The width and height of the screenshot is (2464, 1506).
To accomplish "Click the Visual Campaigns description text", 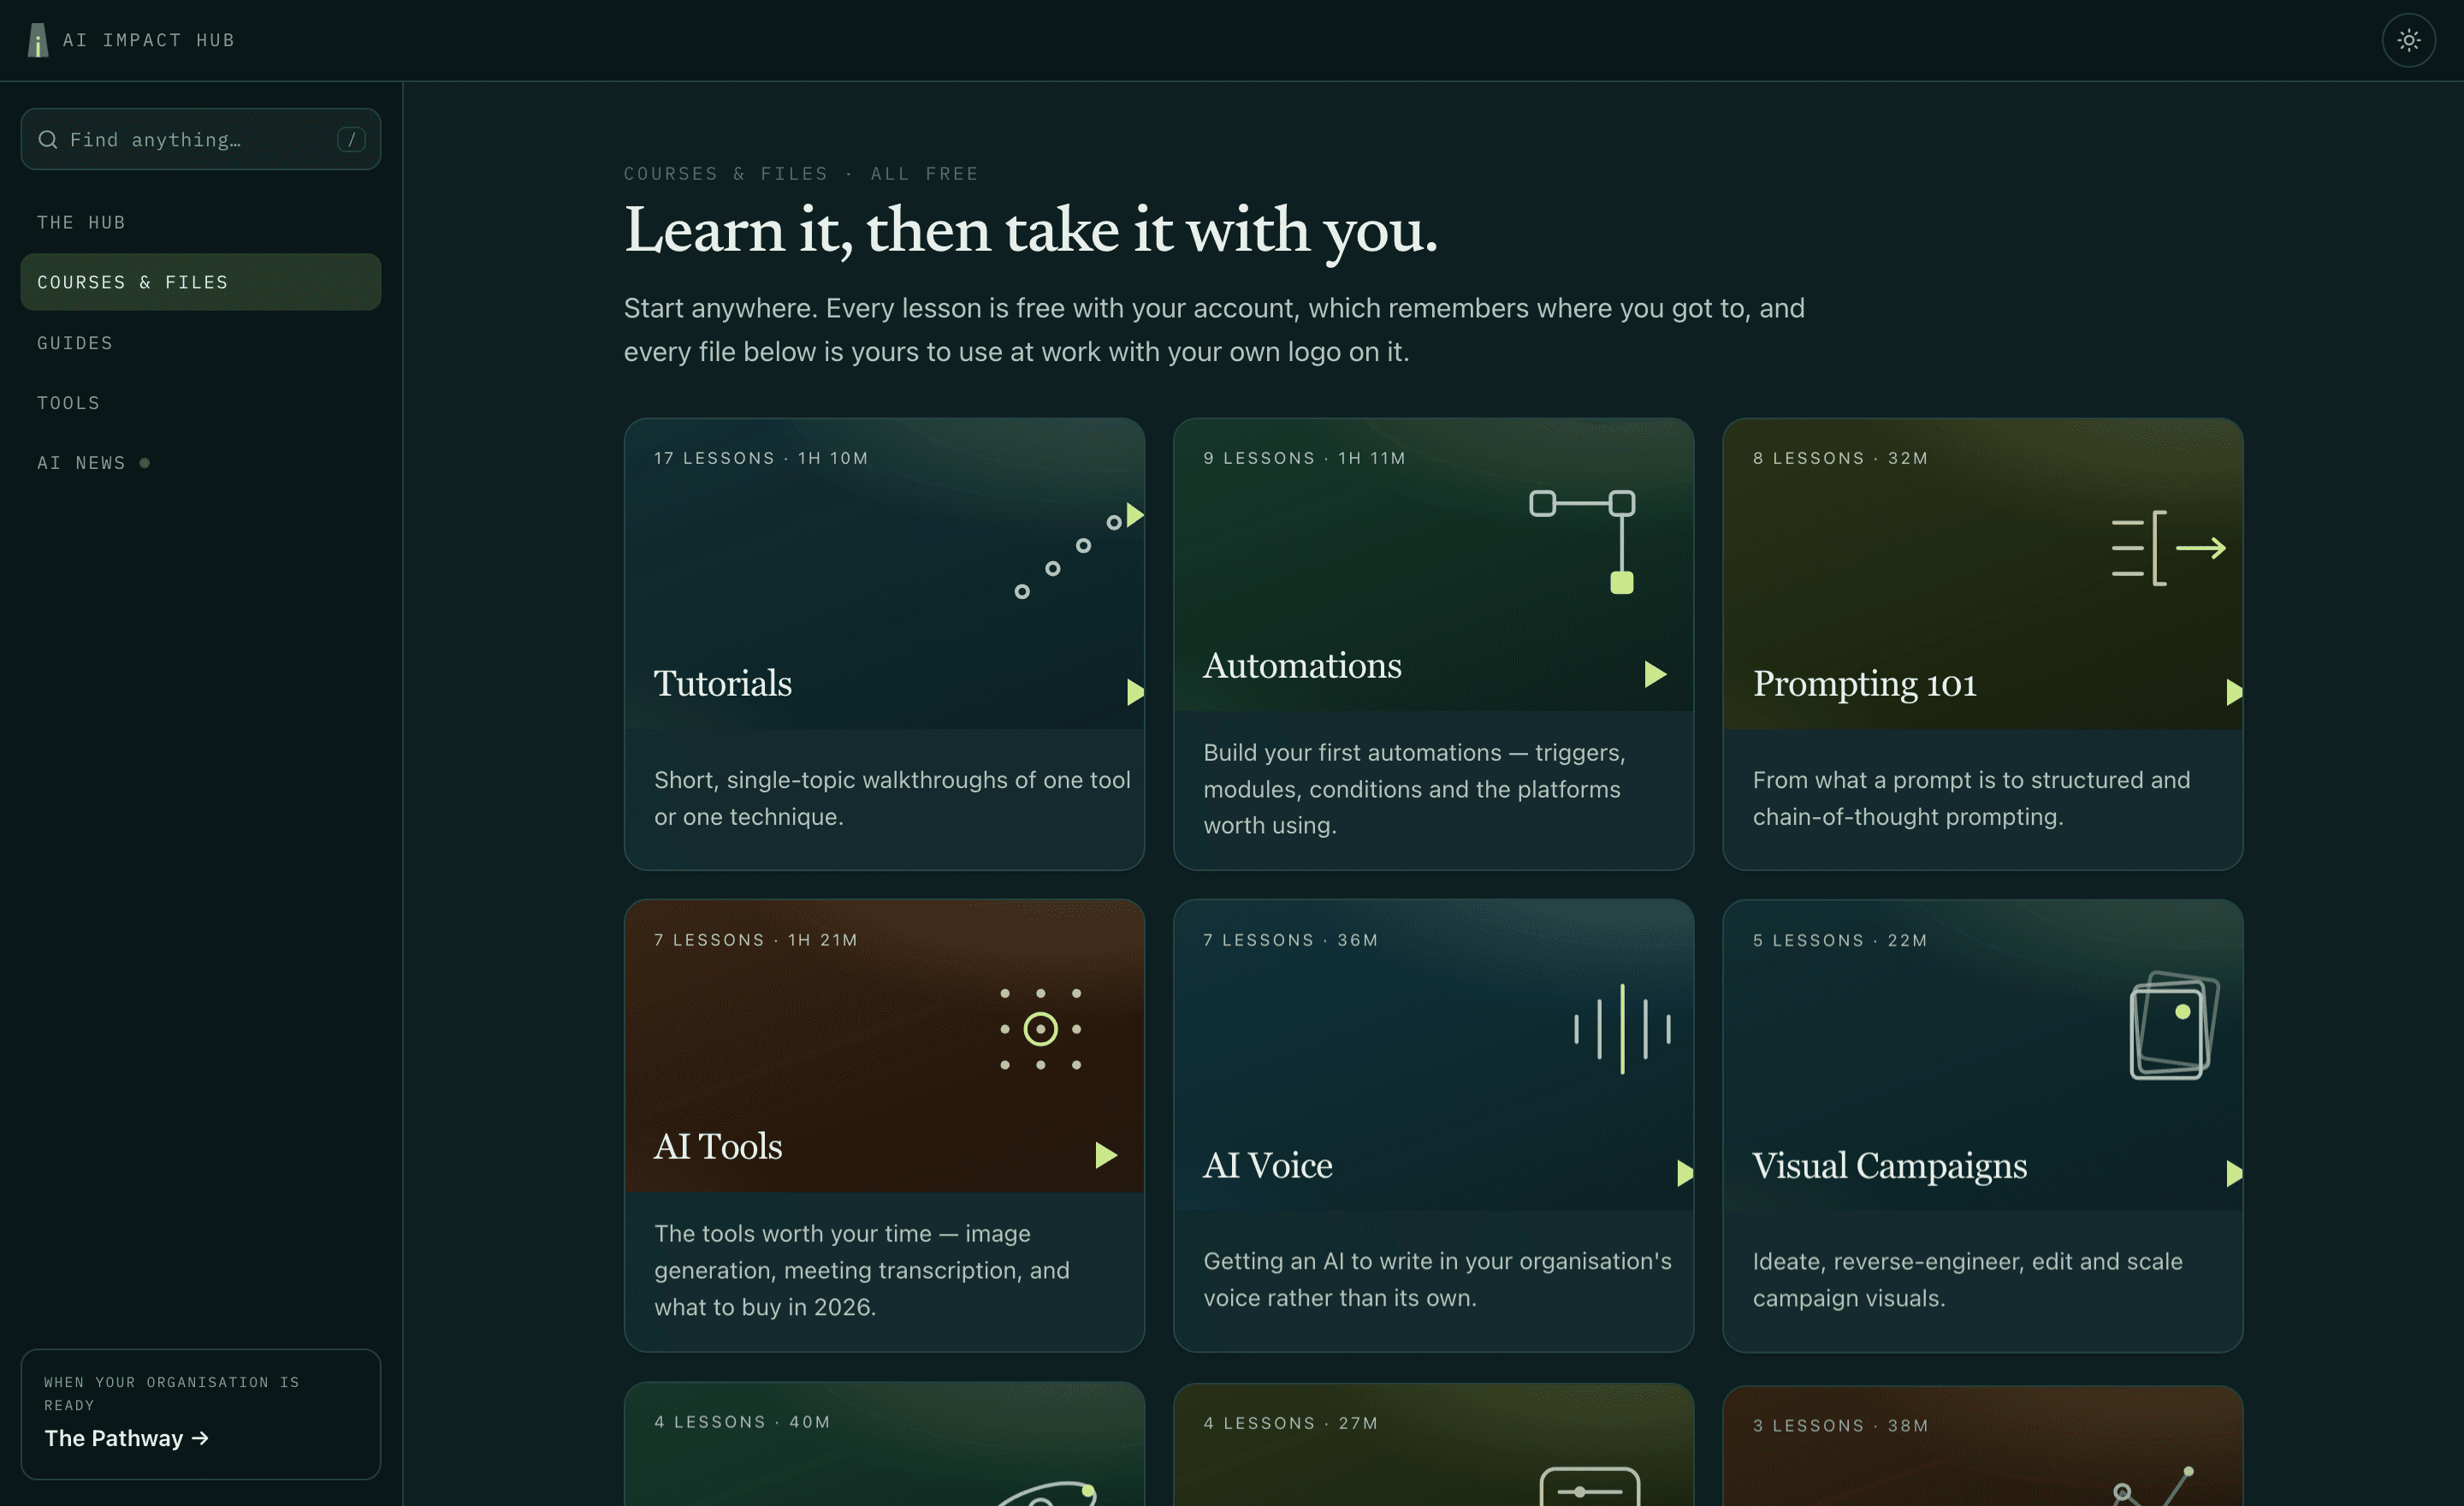I will (x=1967, y=1279).
